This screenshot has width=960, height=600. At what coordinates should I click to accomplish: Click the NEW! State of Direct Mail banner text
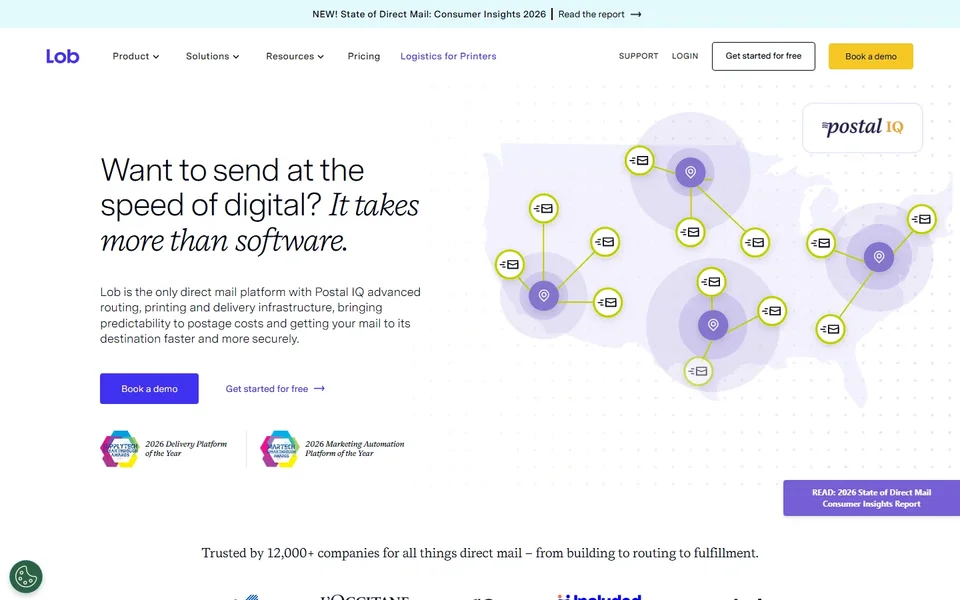click(429, 14)
